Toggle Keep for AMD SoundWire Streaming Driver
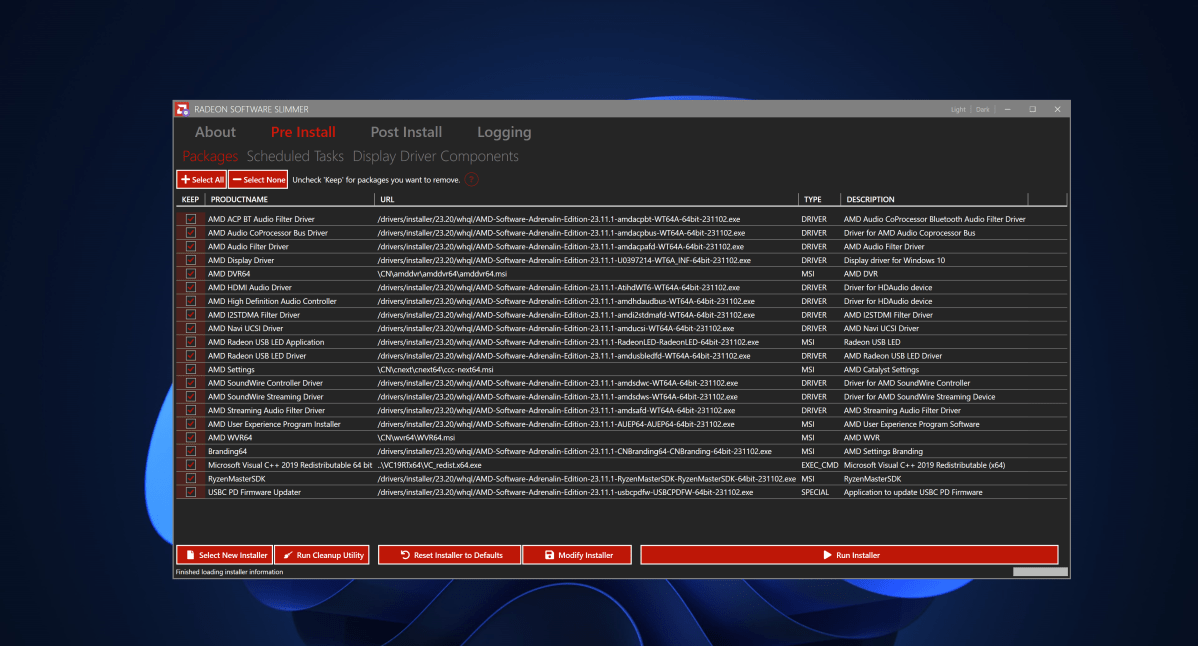The width and height of the screenshot is (1198, 646). pos(191,397)
